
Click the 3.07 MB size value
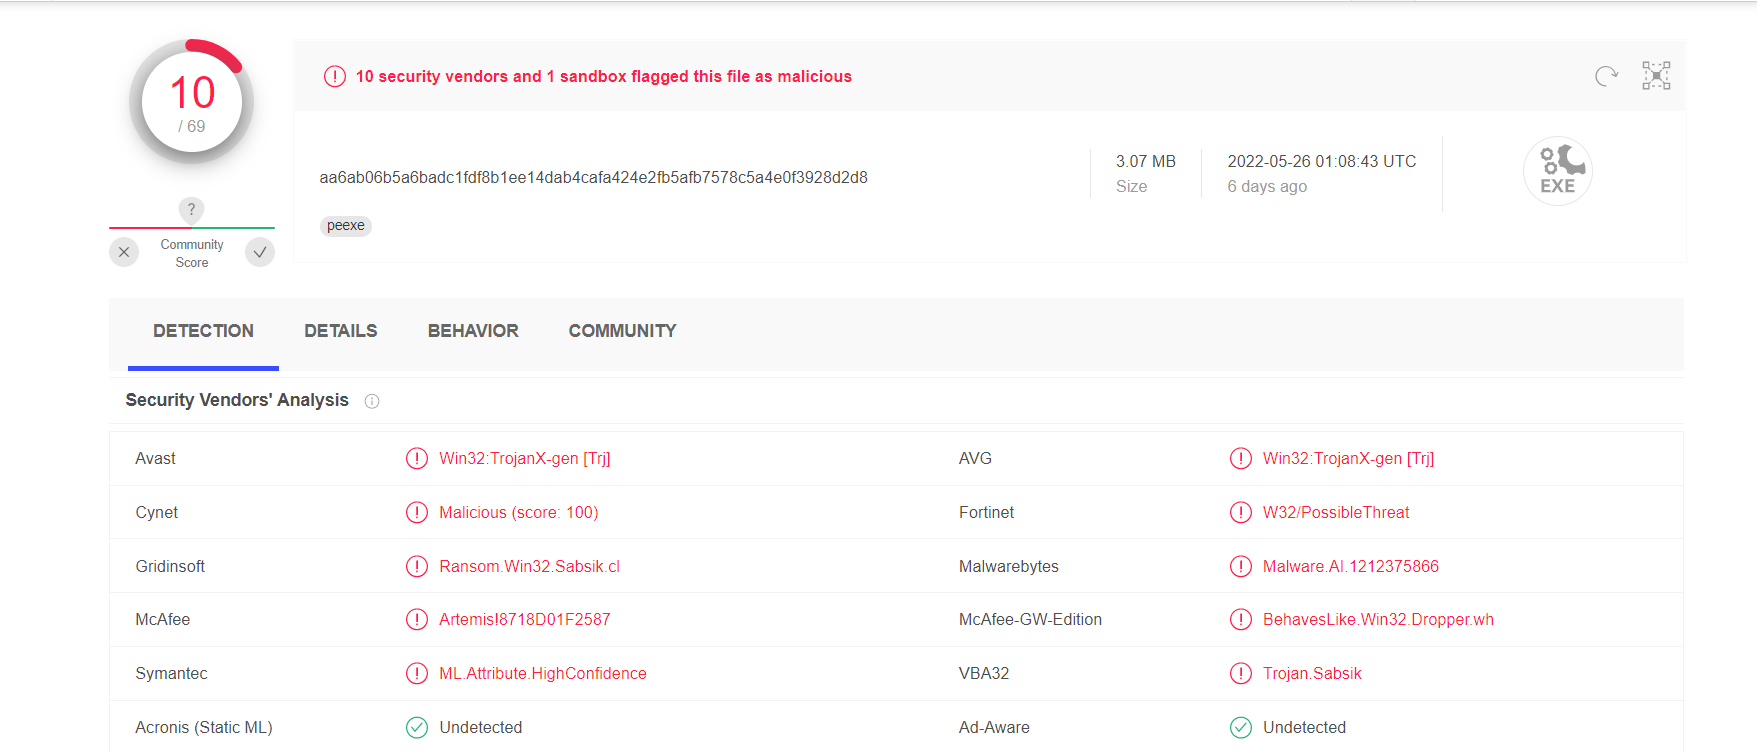(1146, 161)
